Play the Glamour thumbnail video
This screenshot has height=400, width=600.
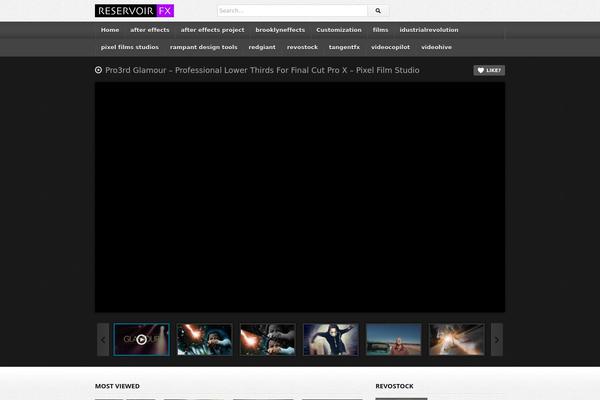tap(142, 340)
